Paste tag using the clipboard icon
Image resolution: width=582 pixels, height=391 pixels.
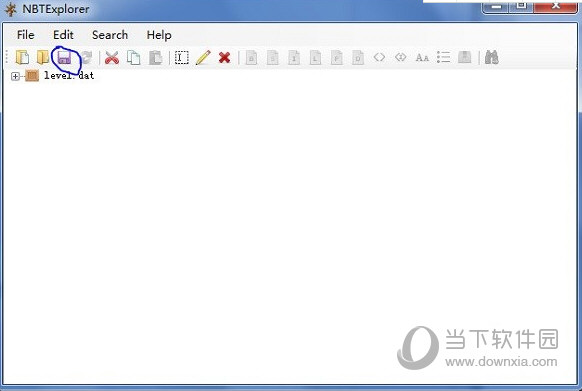tap(156, 58)
